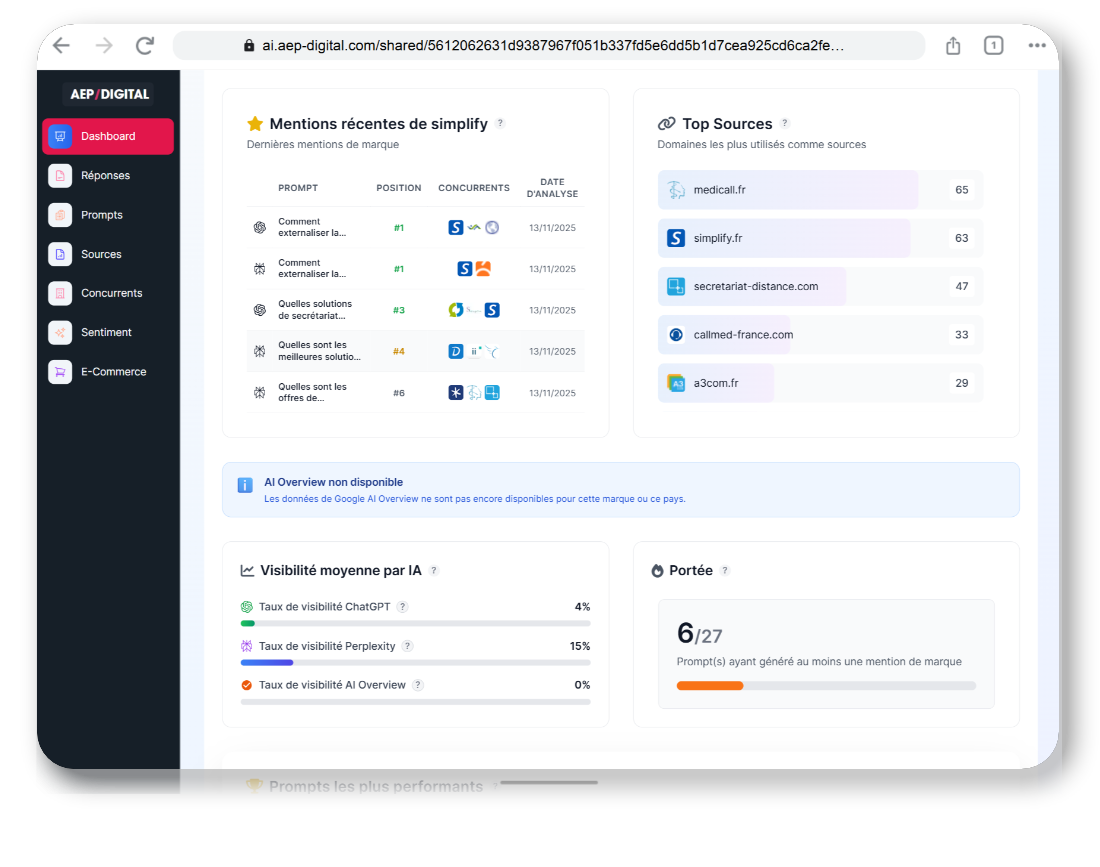Open the browser three-dot more menu
The height and width of the screenshot is (867, 1100).
click(x=1037, y=45)
